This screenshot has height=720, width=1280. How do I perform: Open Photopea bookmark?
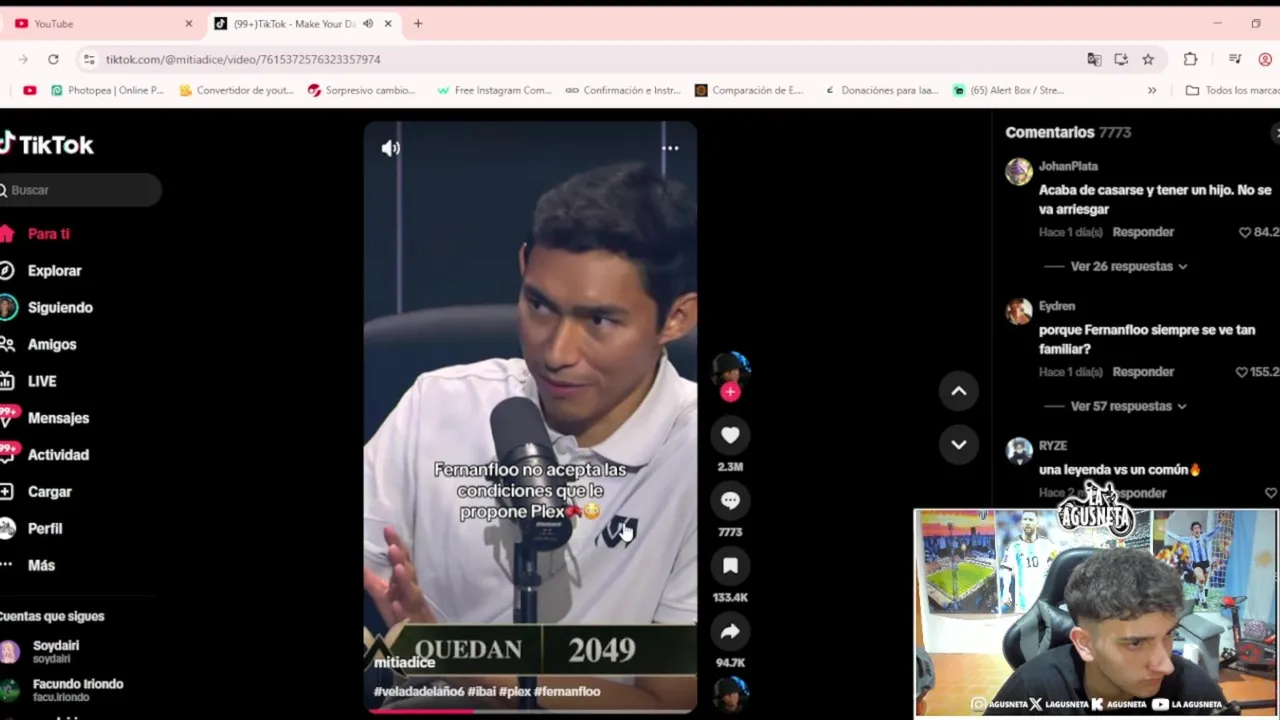coord(107,90)
